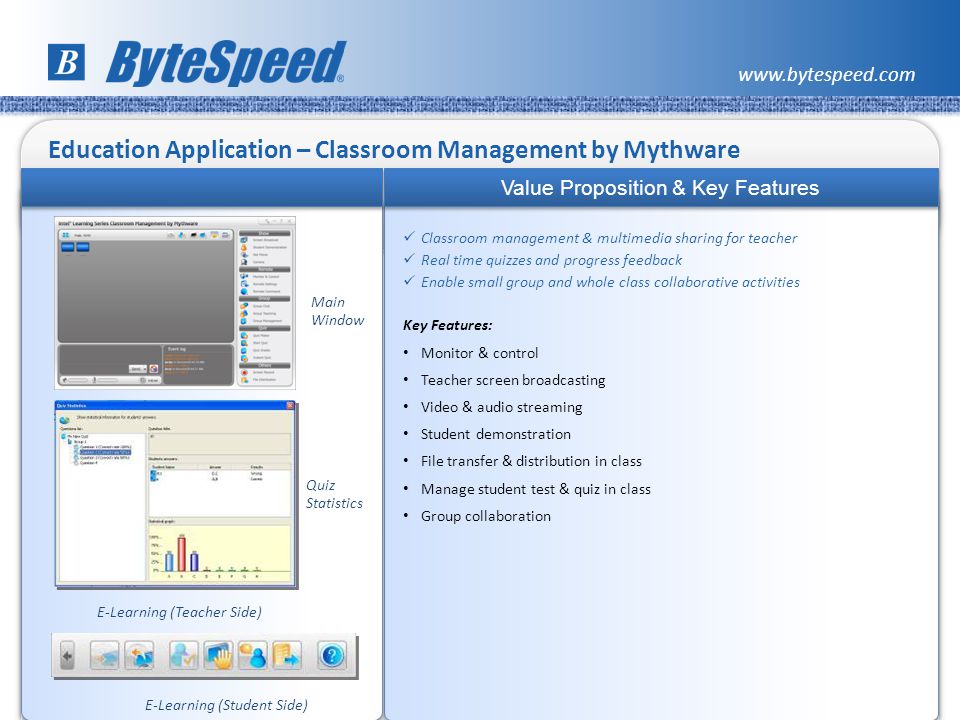Image resolution: width=960 pixels, height=720 pixels.
Task: Click the back arrow on student toolbar
Action: 67,657
